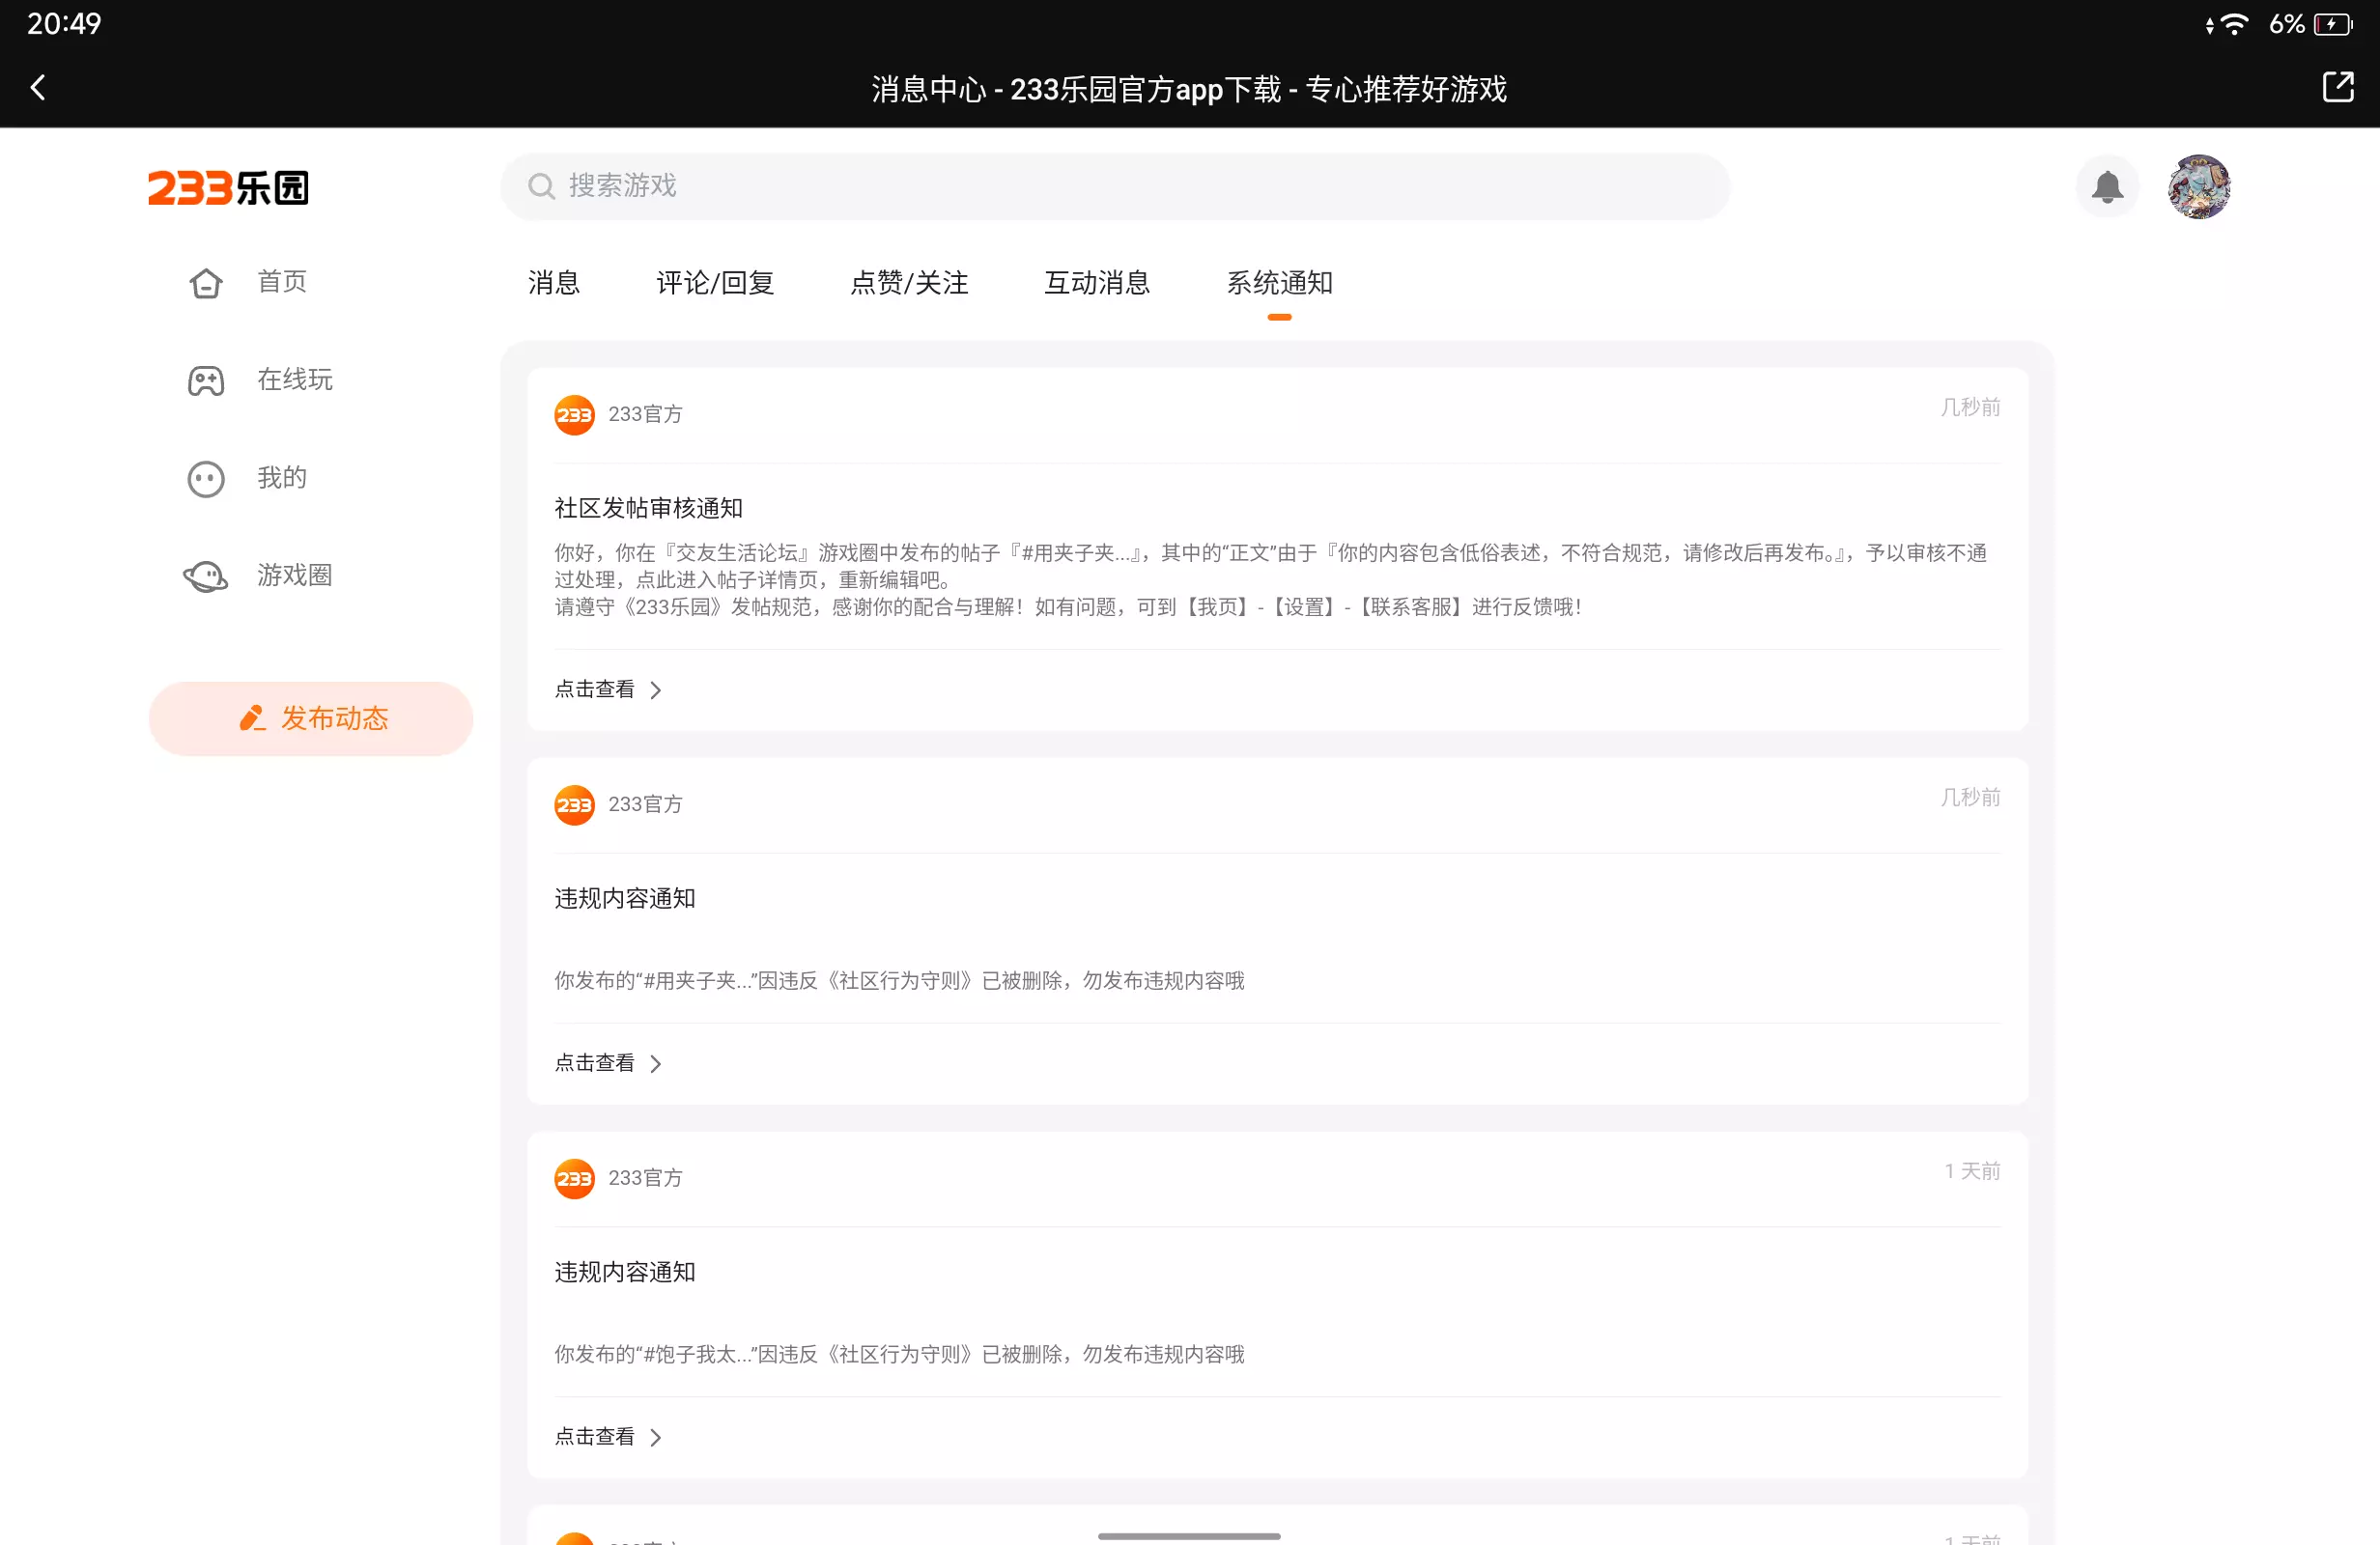Expand 点击查看 for 社区发帖审核通知

click(x=608, y=689)
